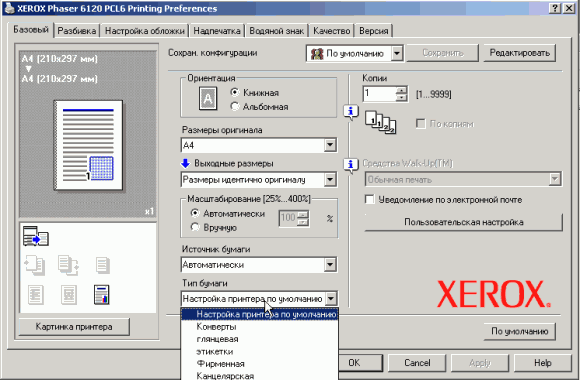Image resolution: width=580 pixels, height=380 pixels.
Task: Open Пользовательская настройка
Action: (x=463, y=222)
